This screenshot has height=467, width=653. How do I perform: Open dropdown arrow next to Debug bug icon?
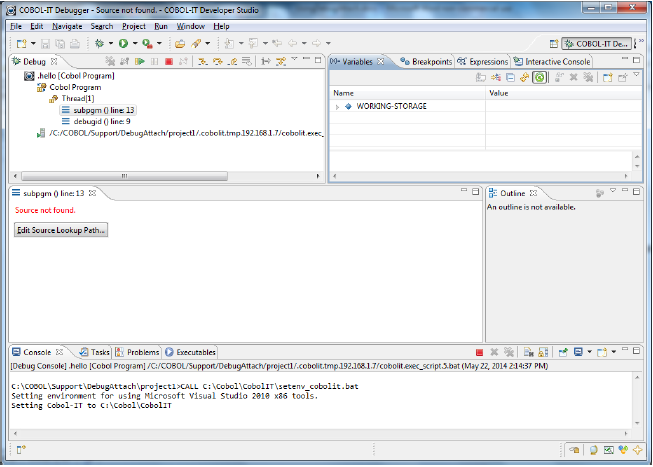(111, 43)
